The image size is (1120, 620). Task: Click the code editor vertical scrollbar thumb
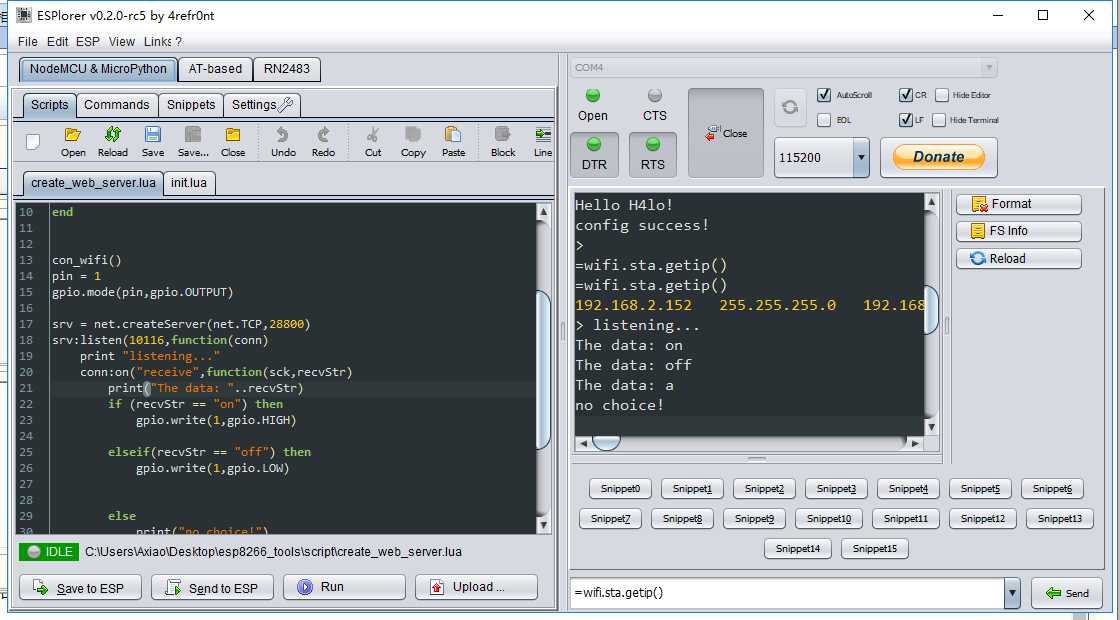[x=543, y=369]
